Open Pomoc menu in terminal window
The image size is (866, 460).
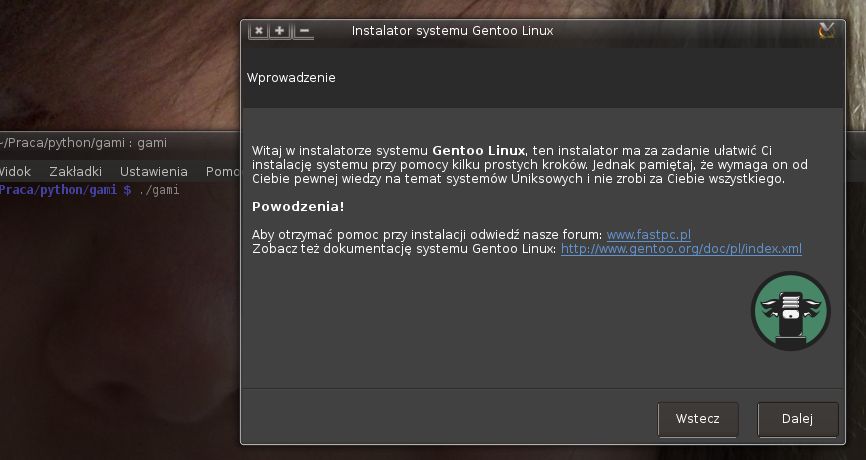pyautogui.click(x=223, y=172)
